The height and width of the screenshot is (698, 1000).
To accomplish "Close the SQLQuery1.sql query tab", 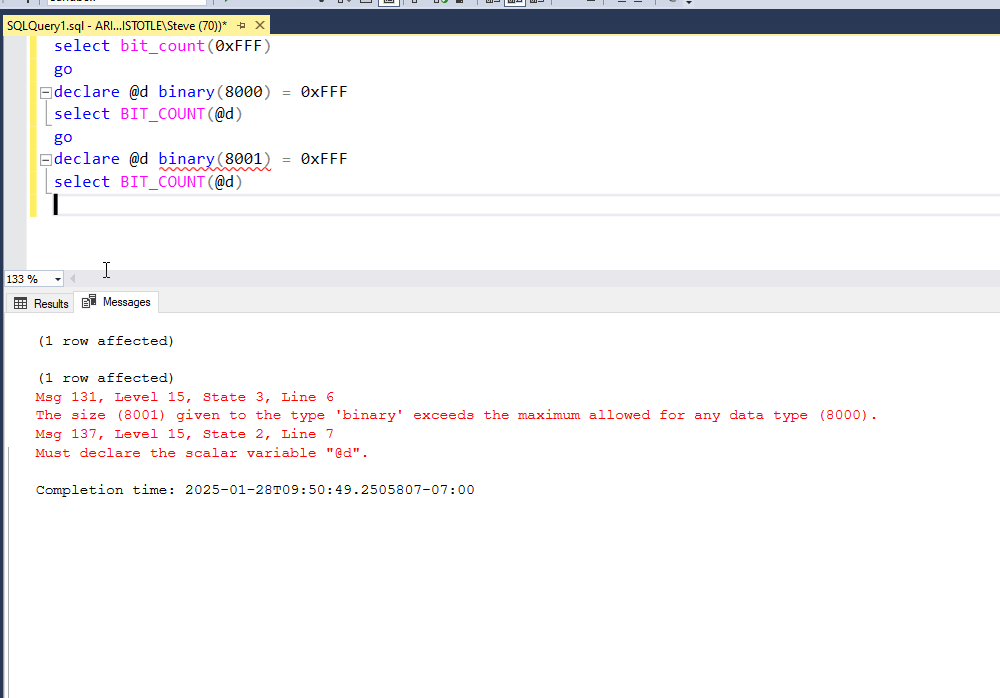I will coord(260,26).
